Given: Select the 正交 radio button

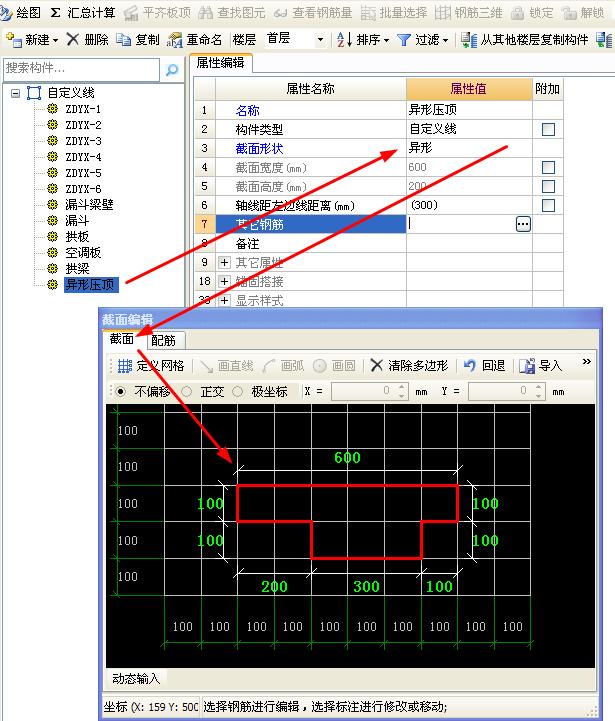Looking at the screenshot, I should [x=187, y=392].
